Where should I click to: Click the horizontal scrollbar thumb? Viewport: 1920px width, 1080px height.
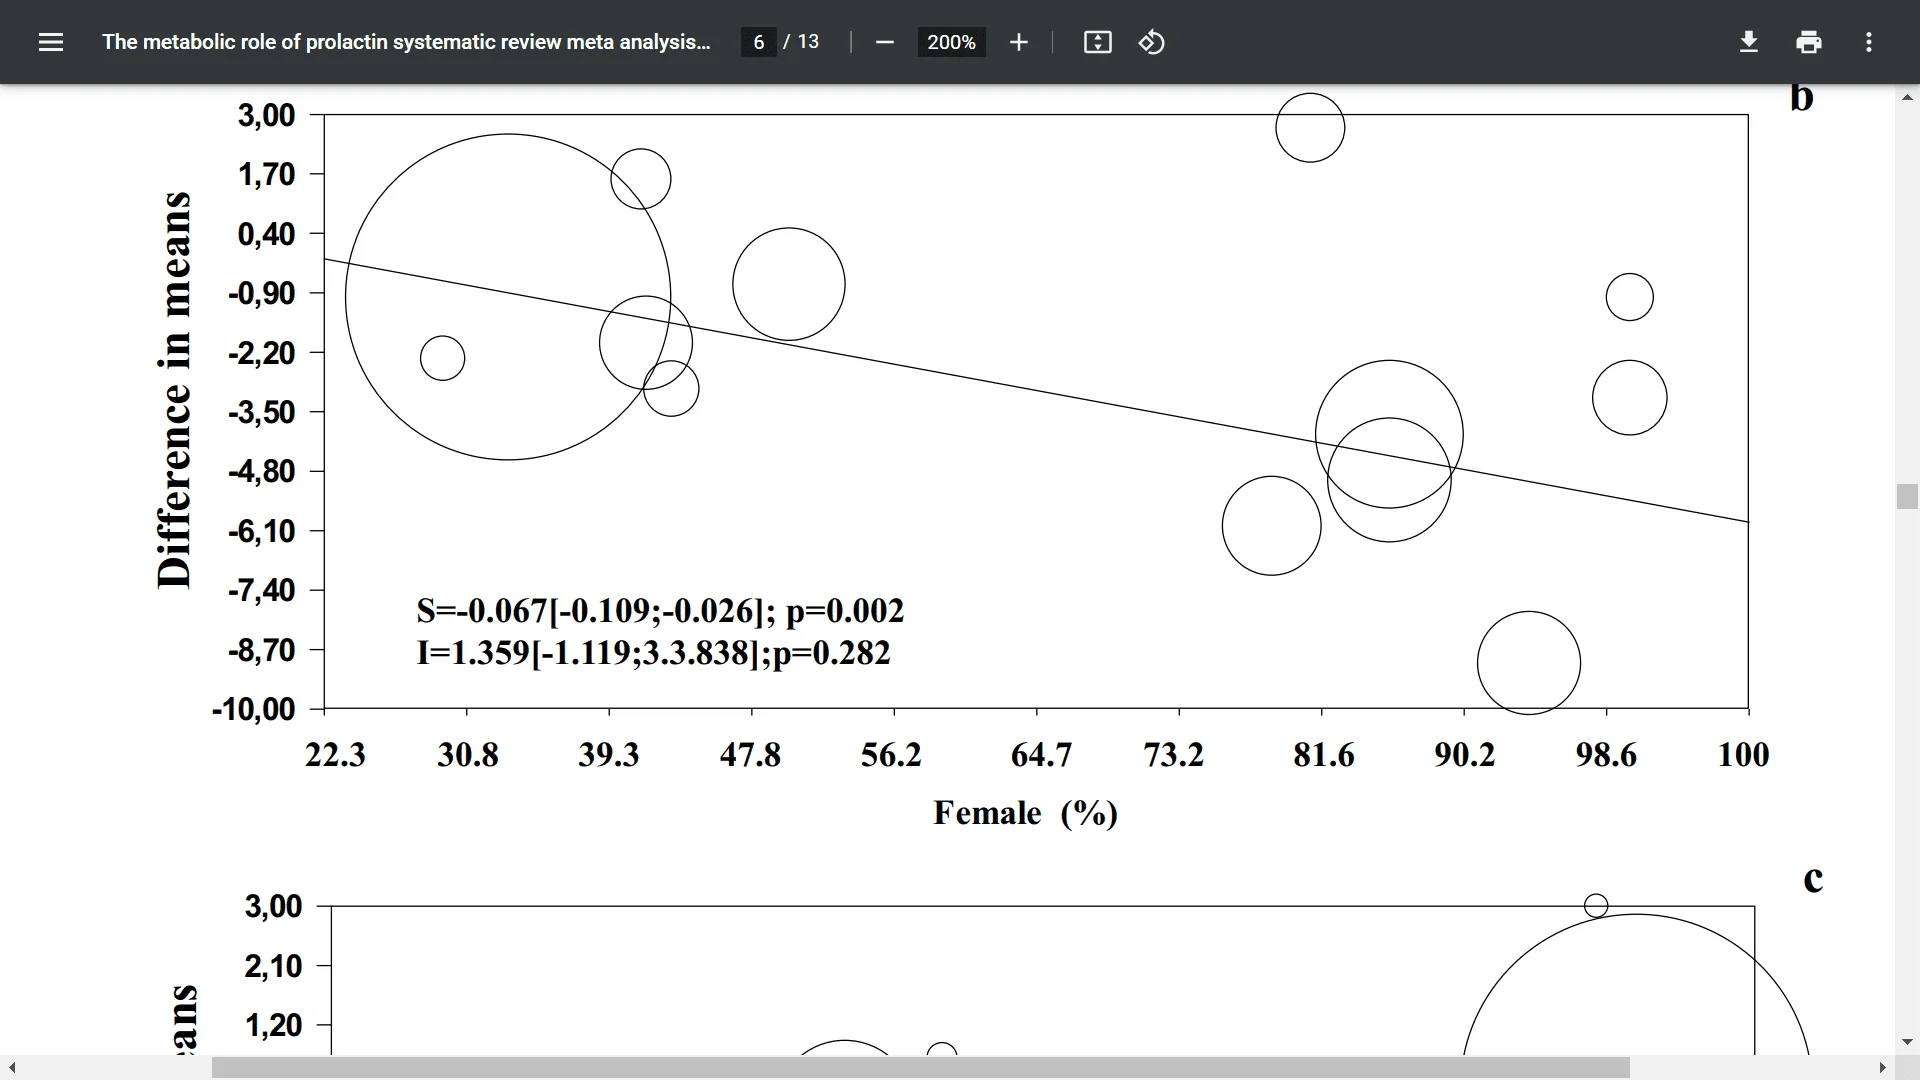920,1068
